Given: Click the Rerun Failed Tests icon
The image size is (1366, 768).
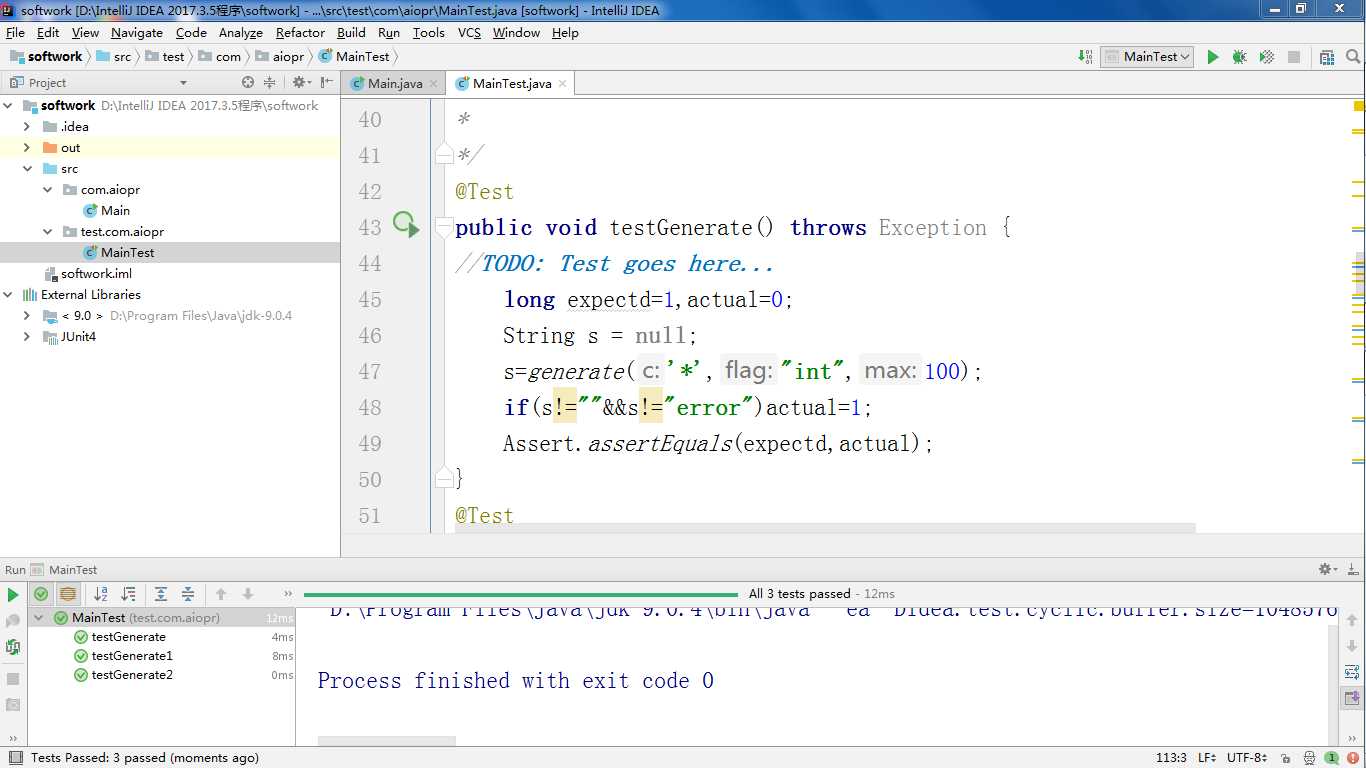Looking at the screenshot, I should point(13,621).
